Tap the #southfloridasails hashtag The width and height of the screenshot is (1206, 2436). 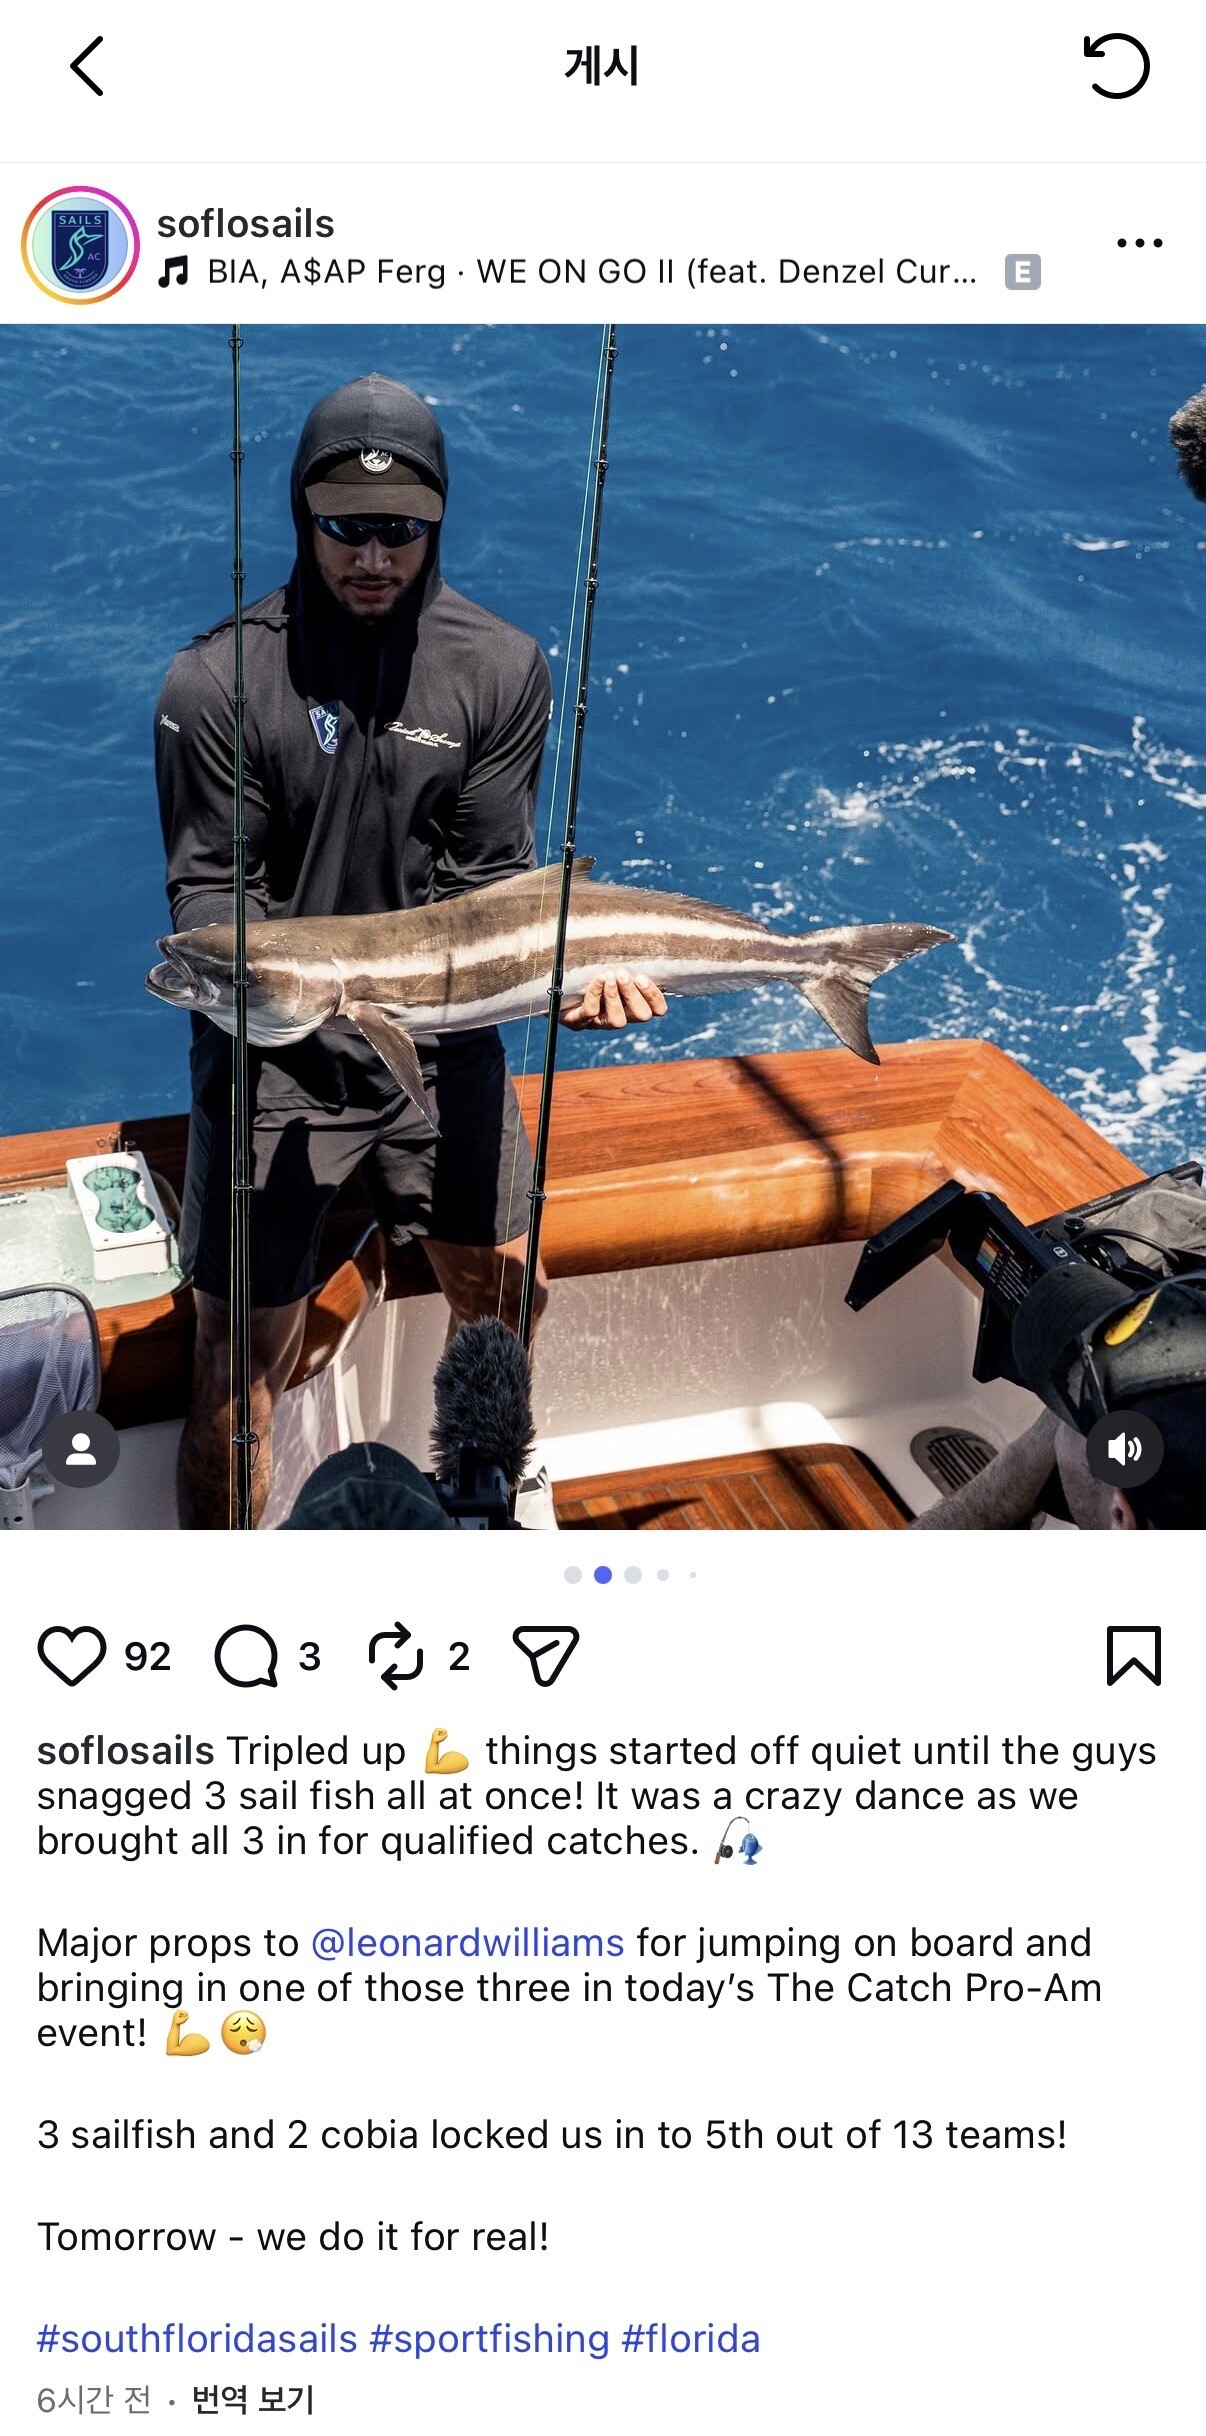(197, 2339)
